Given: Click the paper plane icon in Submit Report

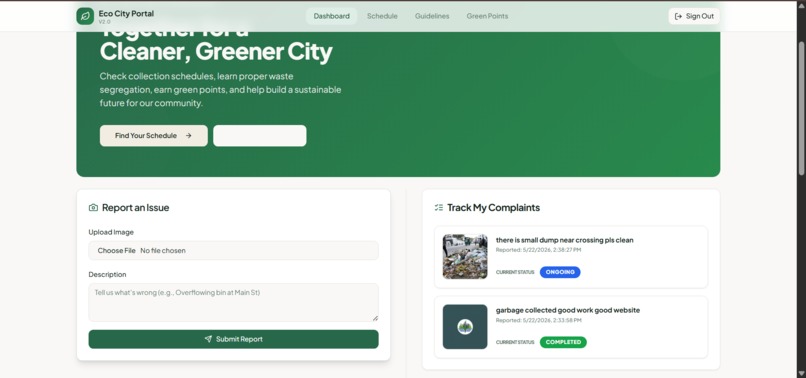Looking at the screenshot, I should coord(208,339).
